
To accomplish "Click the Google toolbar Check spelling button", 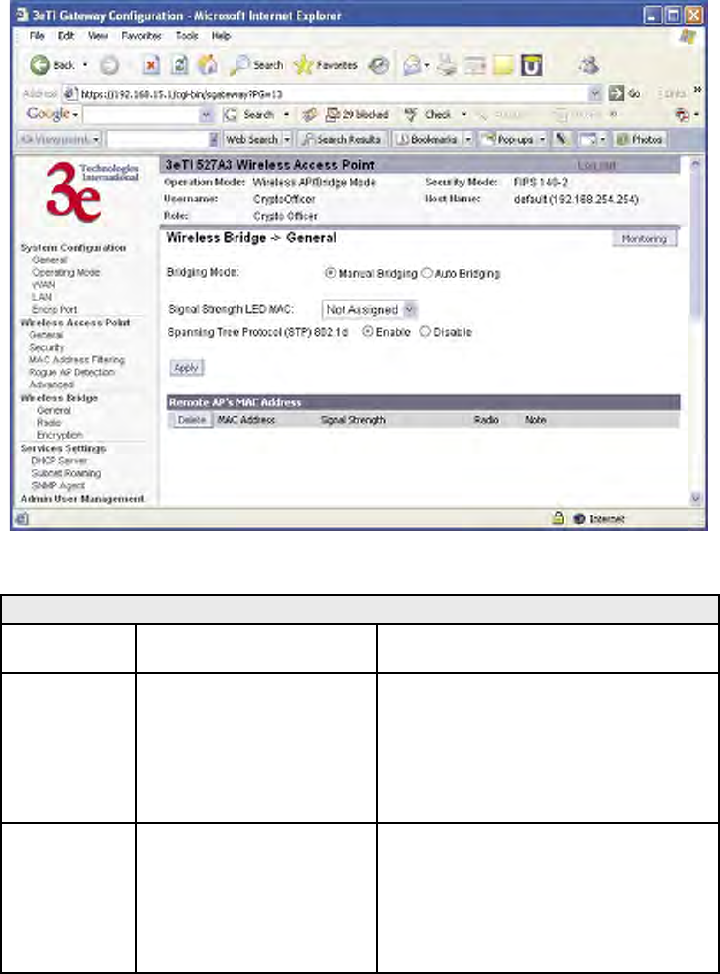I will point(429,115).
